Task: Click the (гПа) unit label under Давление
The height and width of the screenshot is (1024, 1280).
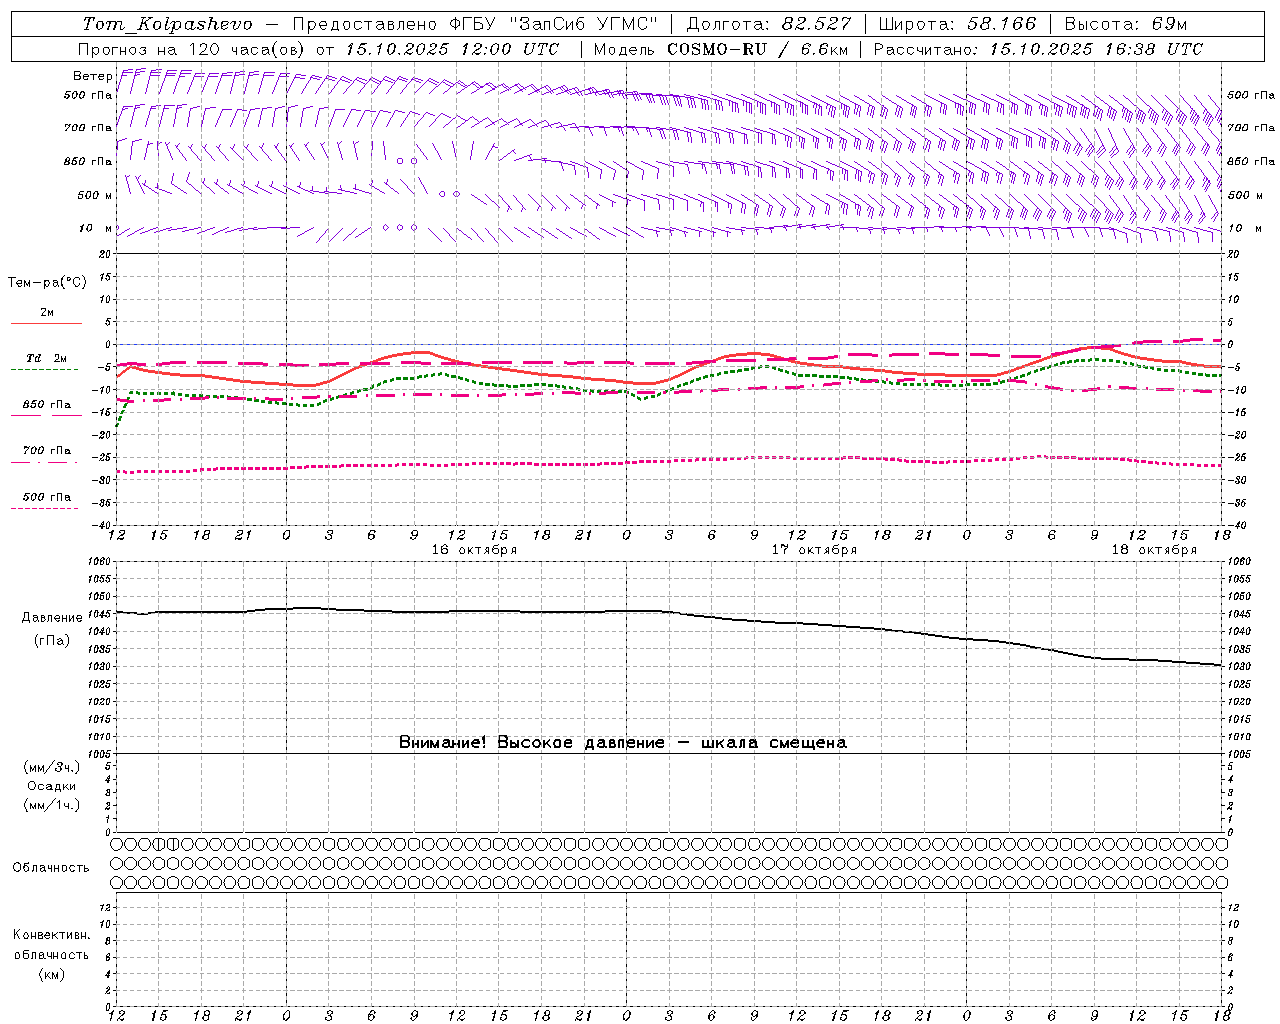Action: (52, 641)
